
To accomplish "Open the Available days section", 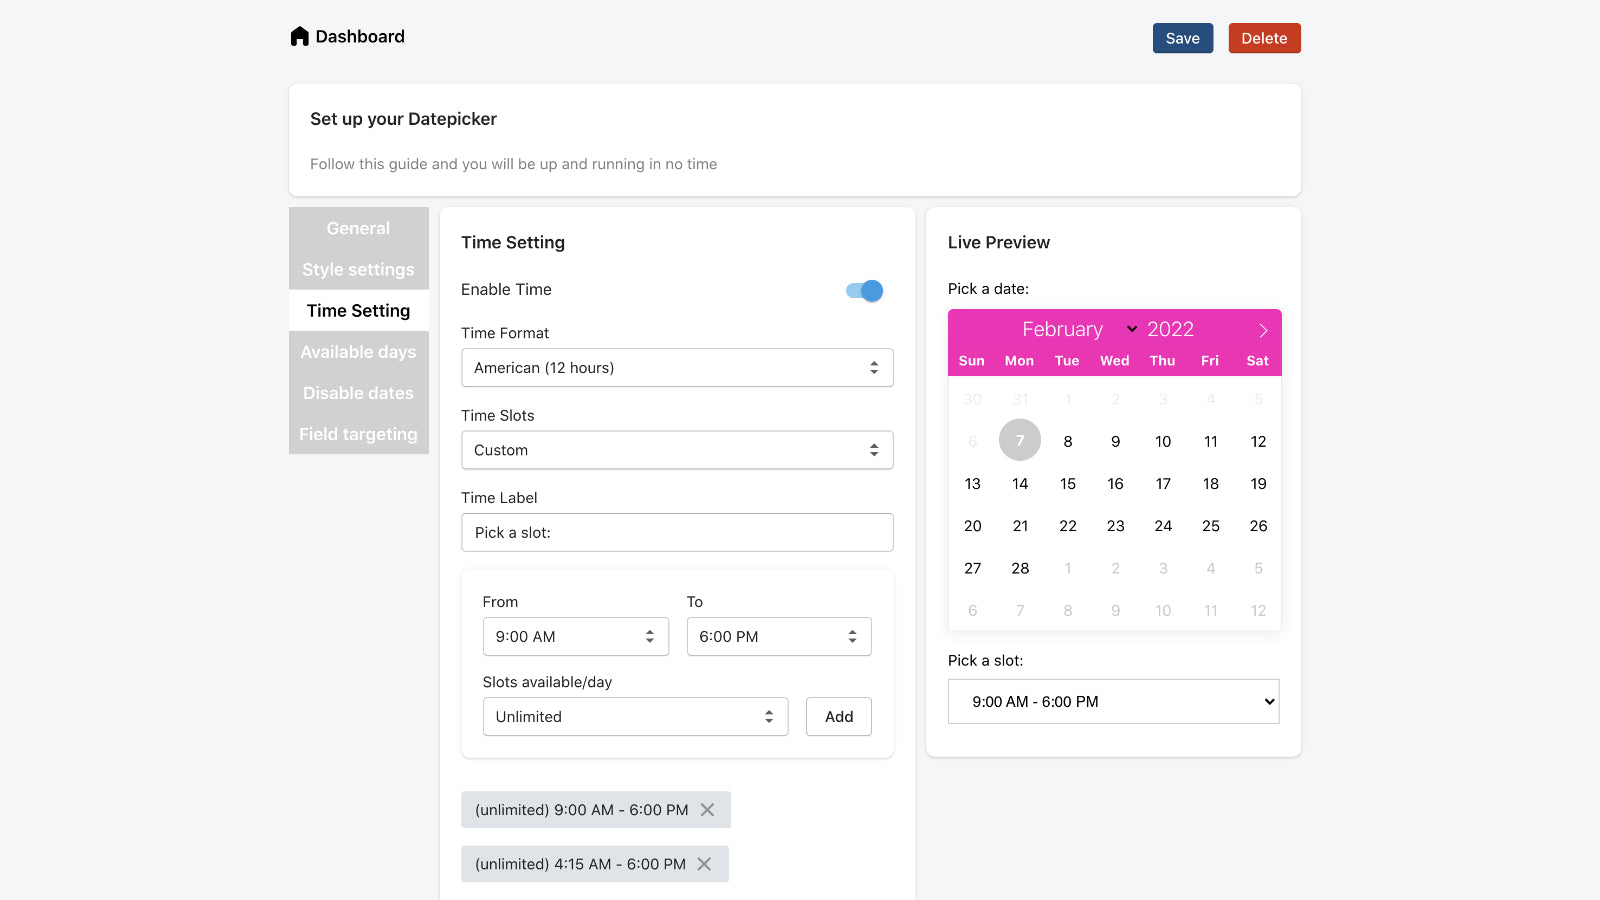I will coord(358,351).
